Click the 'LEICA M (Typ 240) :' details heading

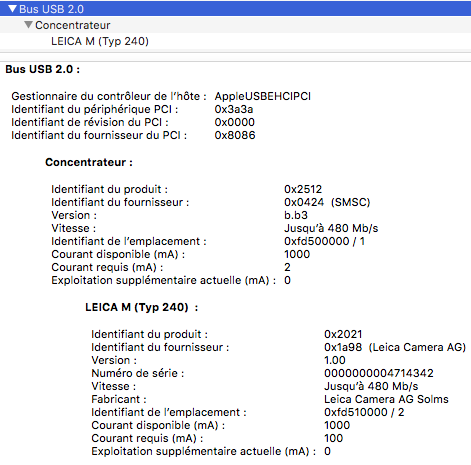142,307
